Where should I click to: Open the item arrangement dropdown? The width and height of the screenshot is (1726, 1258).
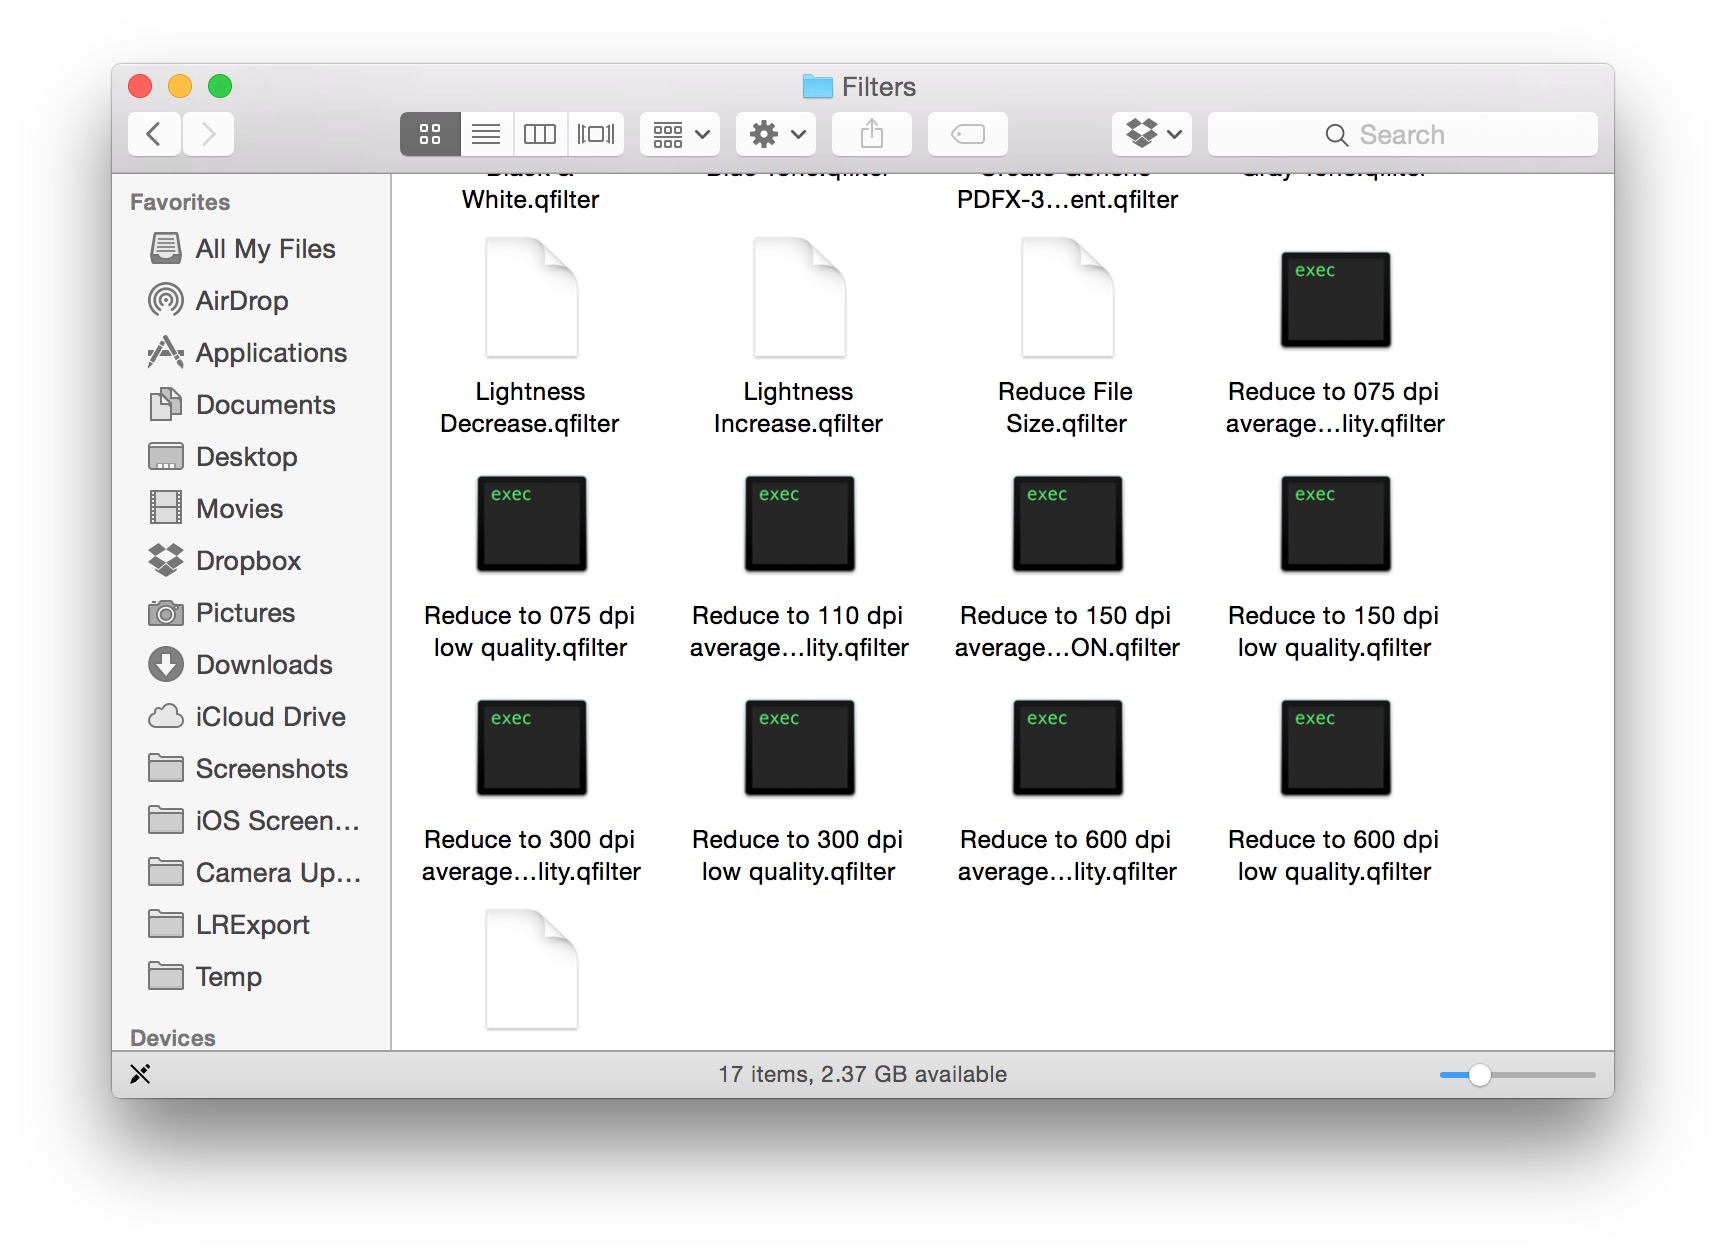coord(680,134)
